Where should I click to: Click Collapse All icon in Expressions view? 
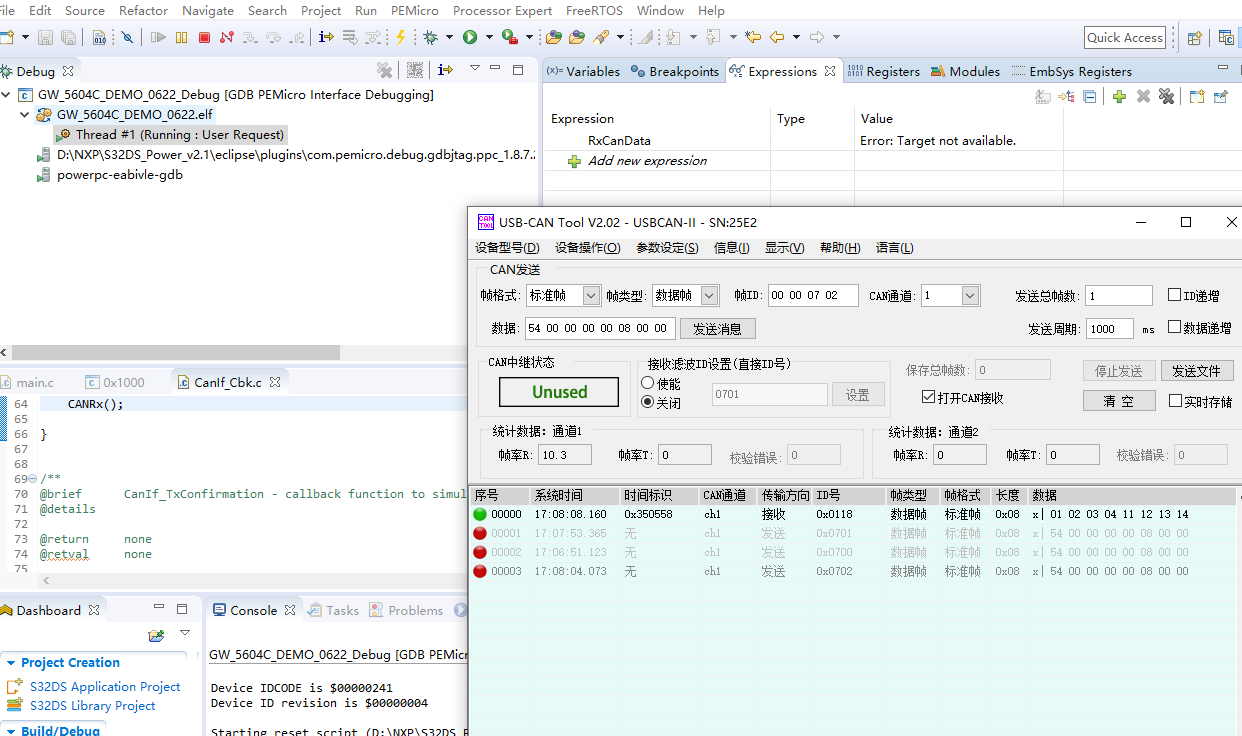pos(1090,96)
